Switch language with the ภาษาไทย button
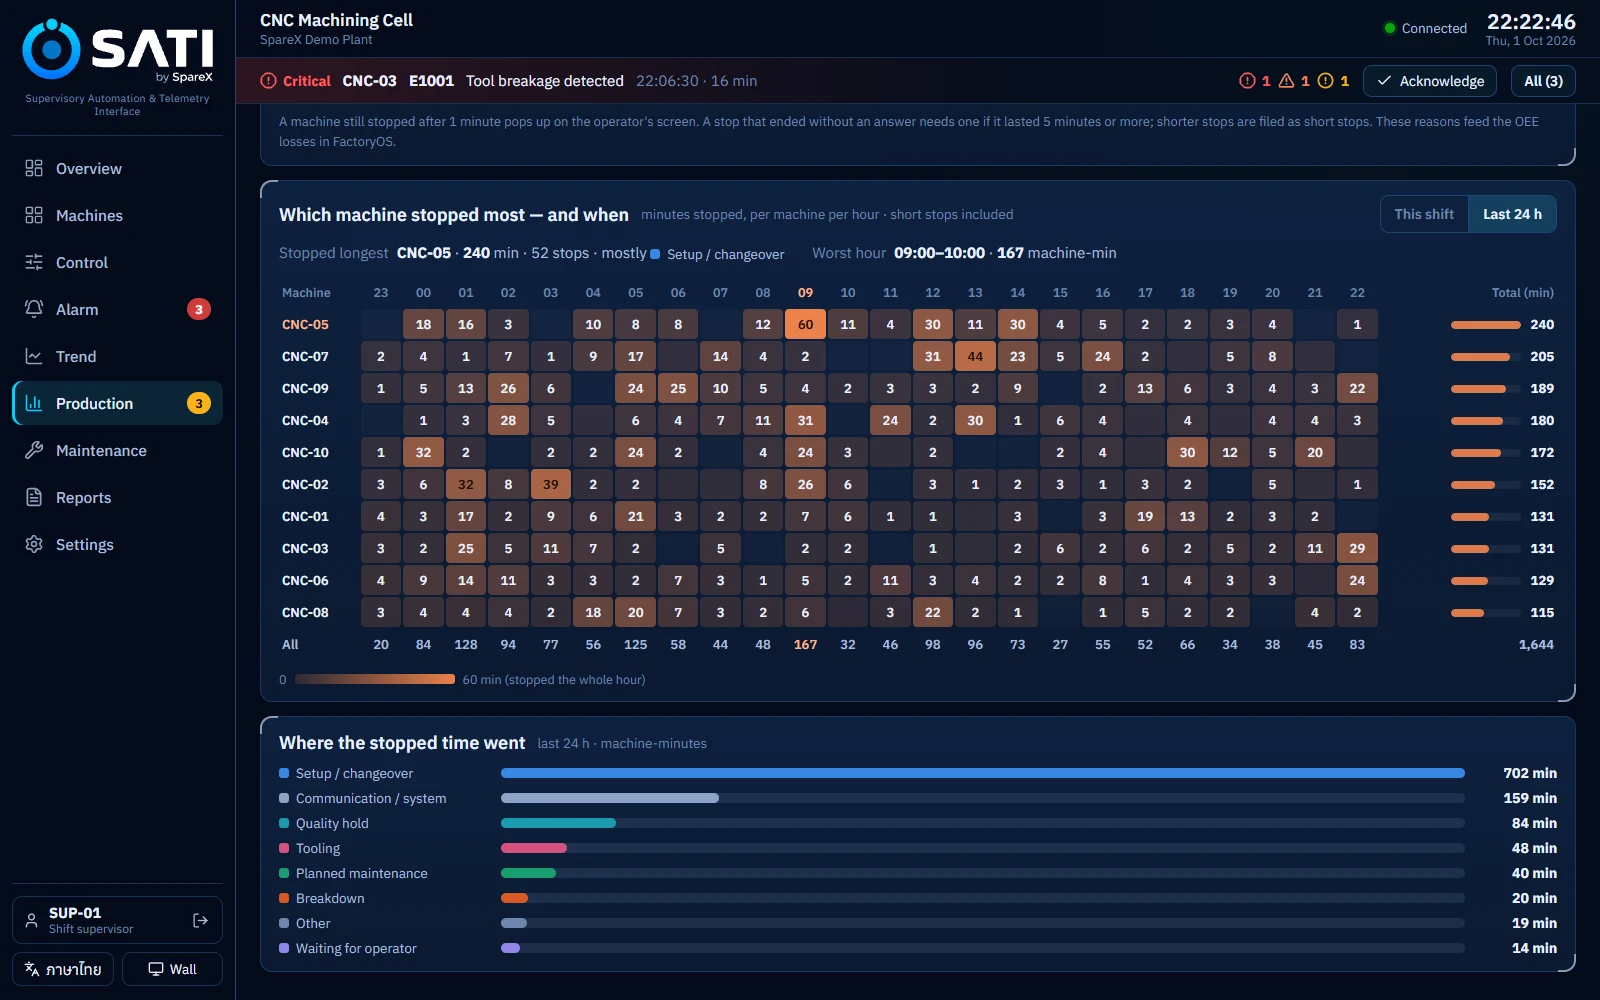Viewport: 1600px width, 1000px height. tap(63, 969)
